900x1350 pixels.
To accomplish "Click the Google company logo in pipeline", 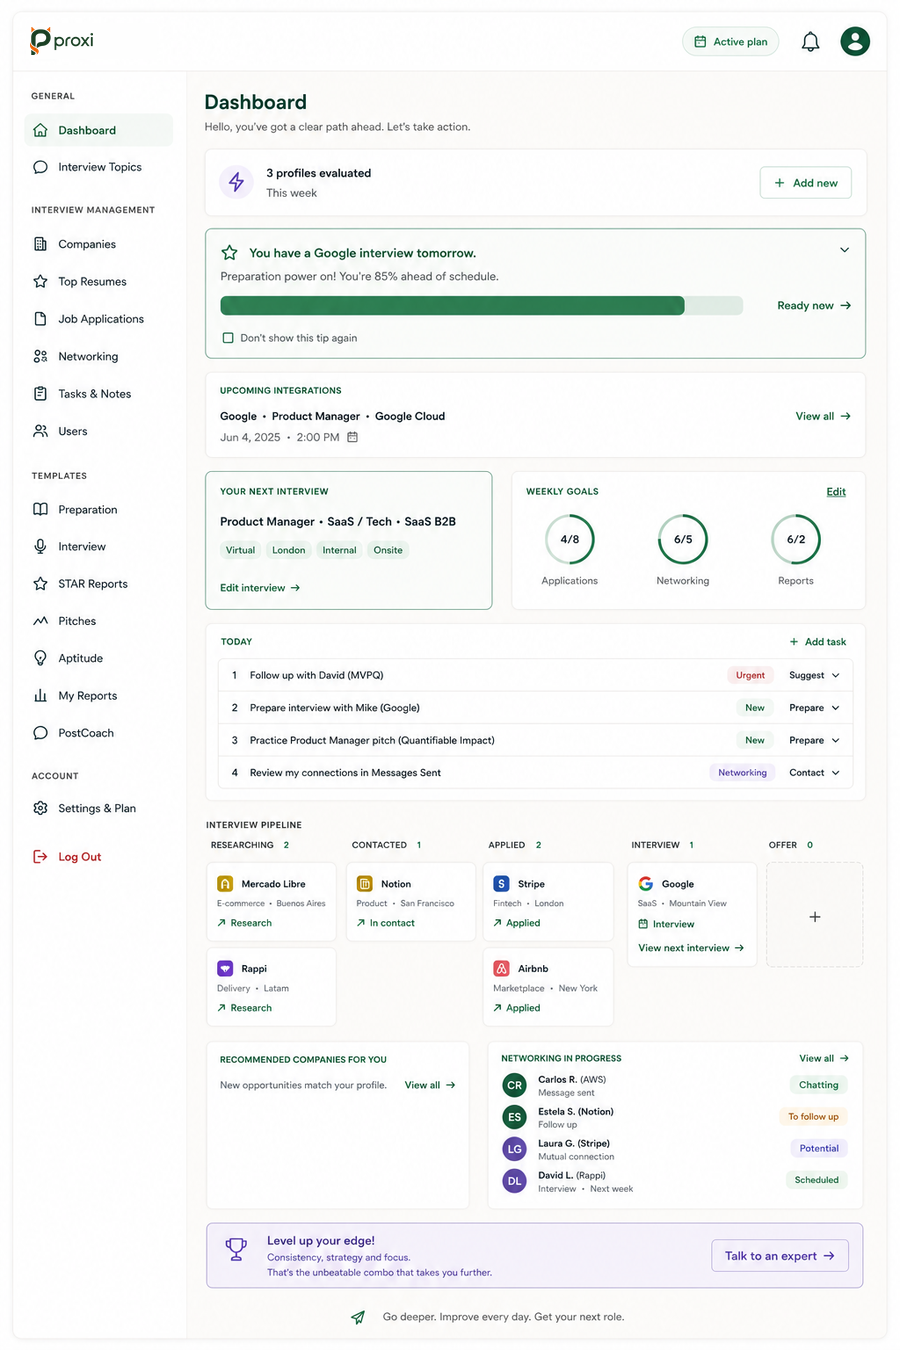I will [646, 884].
